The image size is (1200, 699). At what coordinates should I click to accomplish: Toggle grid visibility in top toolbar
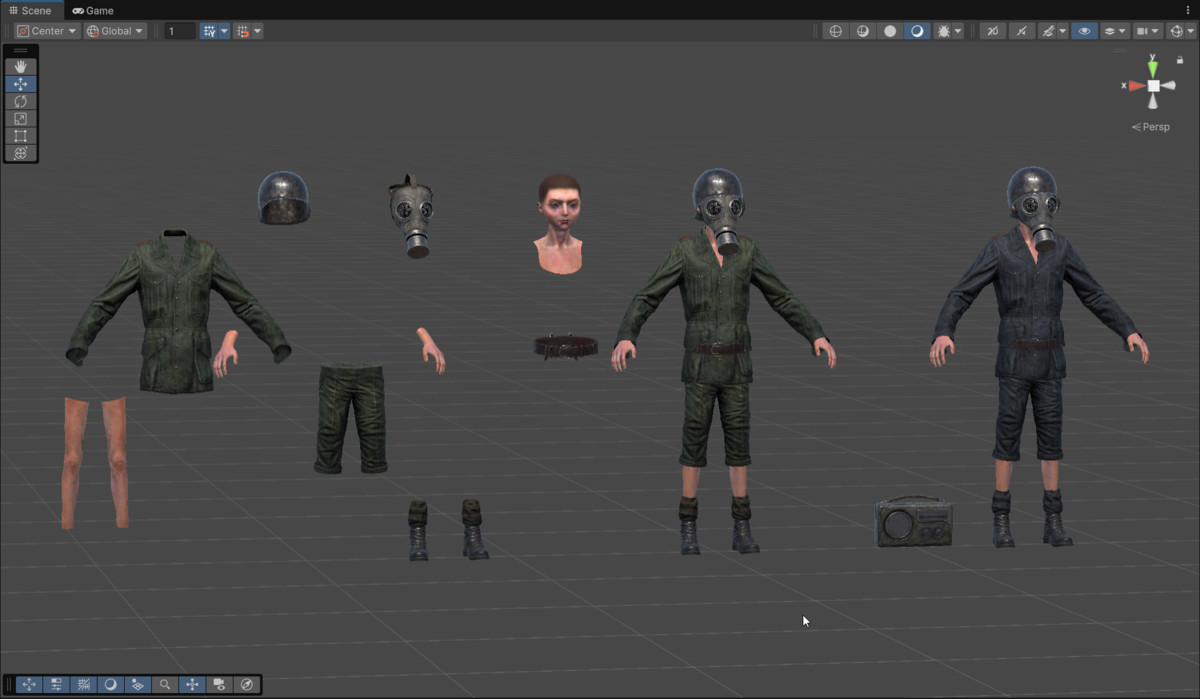[x=209, y=31]
